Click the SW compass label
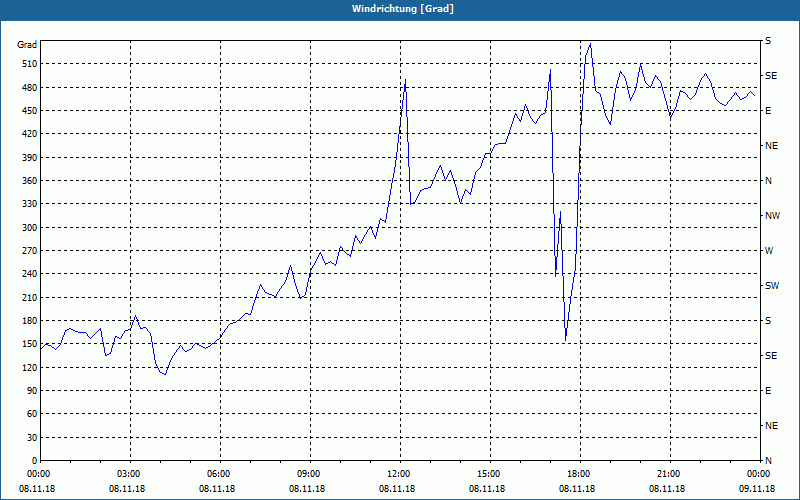 [x=772, y=286]
